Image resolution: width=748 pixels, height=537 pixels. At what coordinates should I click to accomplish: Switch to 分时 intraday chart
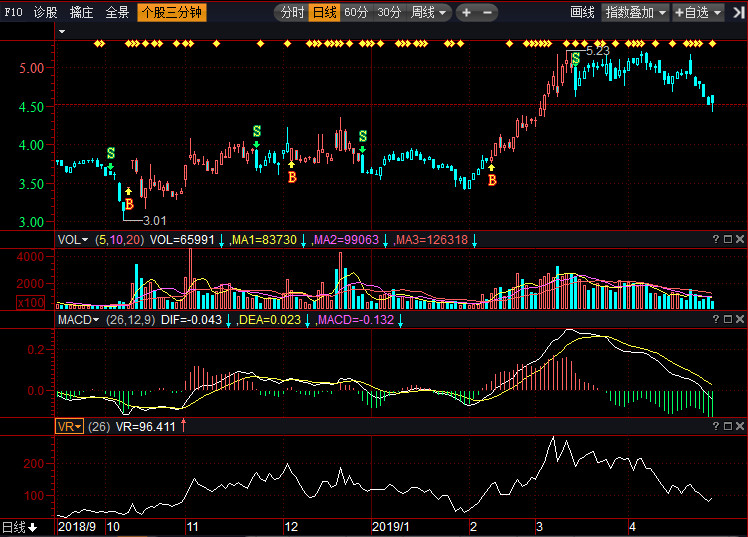tap(292, 12)
